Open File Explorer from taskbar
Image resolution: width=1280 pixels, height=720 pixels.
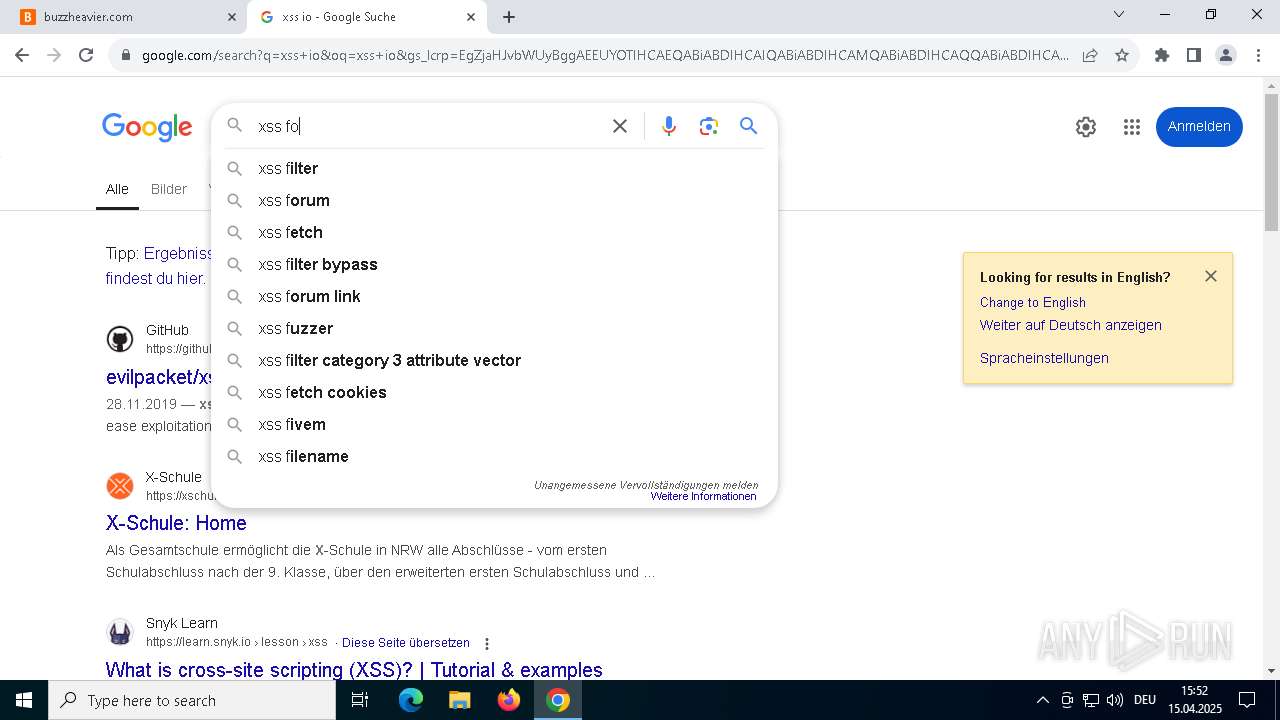[x=459, y=700]
